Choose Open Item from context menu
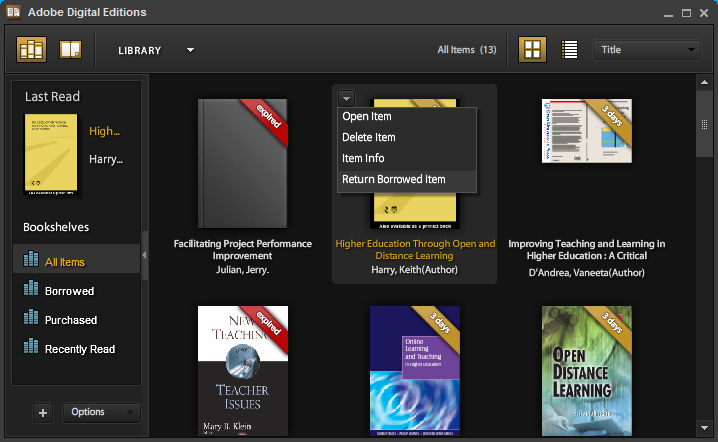718x442 pixels. (407, 116)
